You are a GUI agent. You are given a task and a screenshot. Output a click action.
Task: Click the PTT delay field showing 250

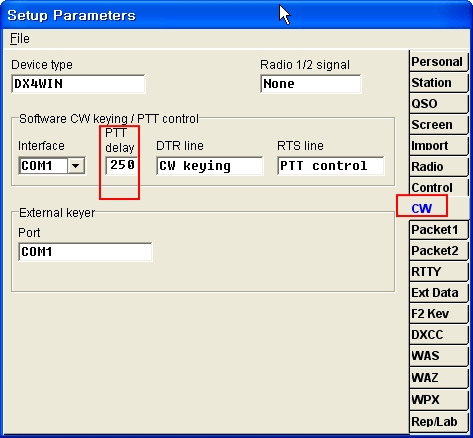(x=122, y=166)
